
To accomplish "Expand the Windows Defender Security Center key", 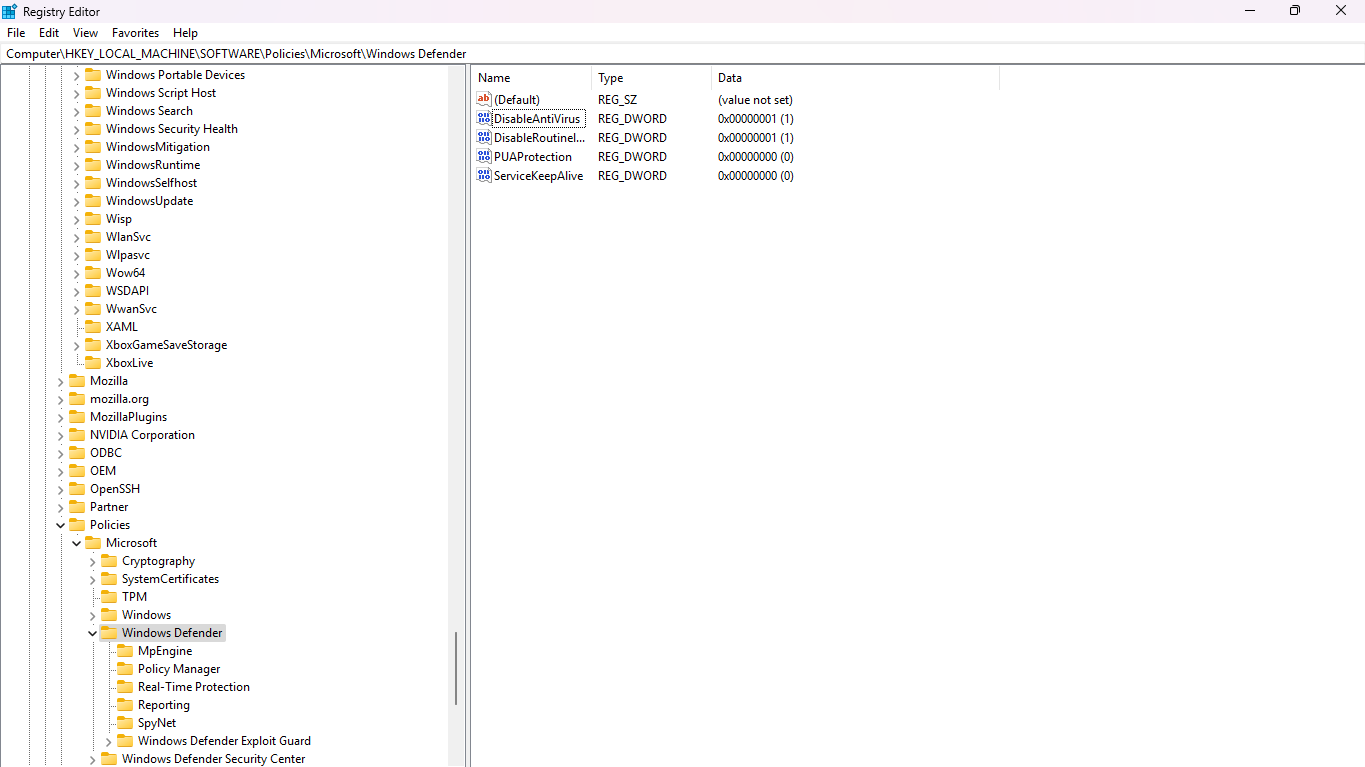I will point(92,759).
